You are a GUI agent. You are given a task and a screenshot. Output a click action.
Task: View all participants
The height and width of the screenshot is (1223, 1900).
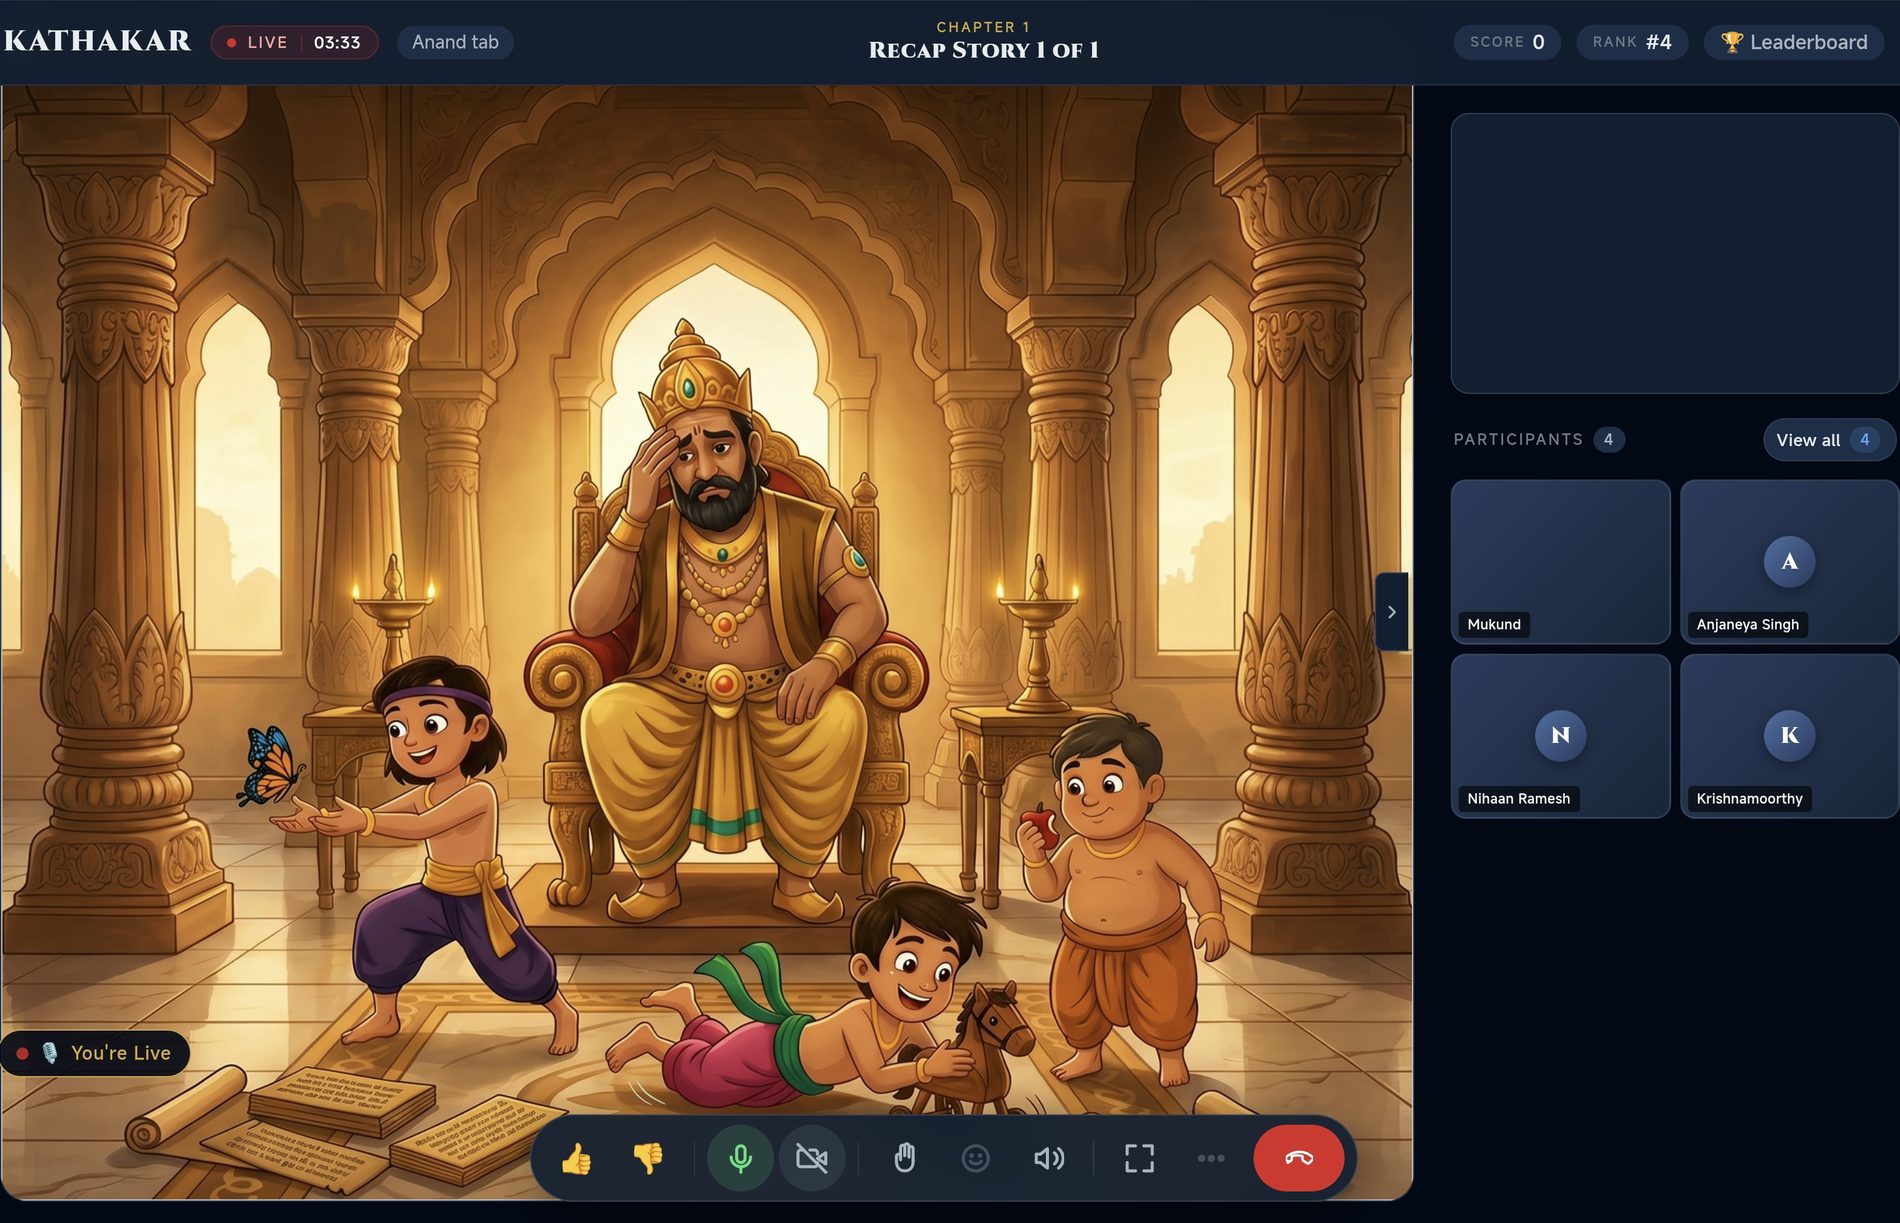(1829, 440)
